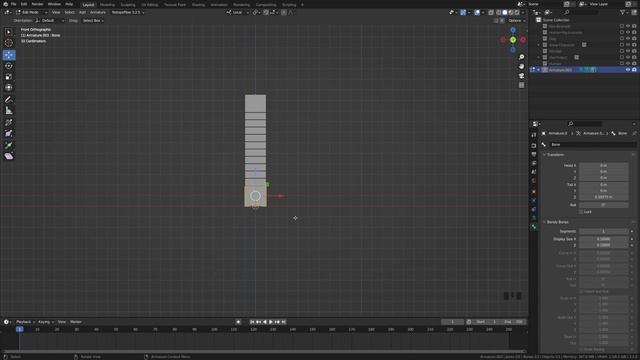Toggle the camera view gizmo
640x360 pixels.
521,76
